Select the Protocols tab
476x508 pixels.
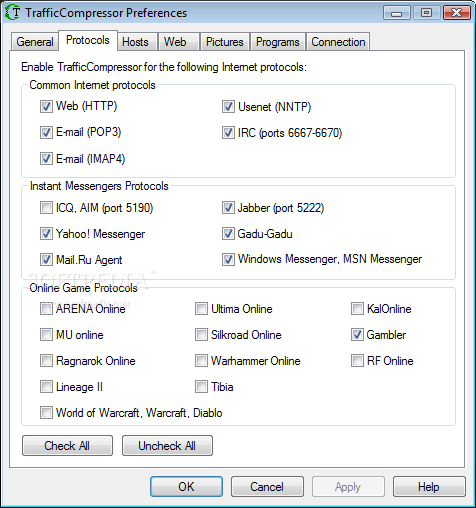point(88,40)
